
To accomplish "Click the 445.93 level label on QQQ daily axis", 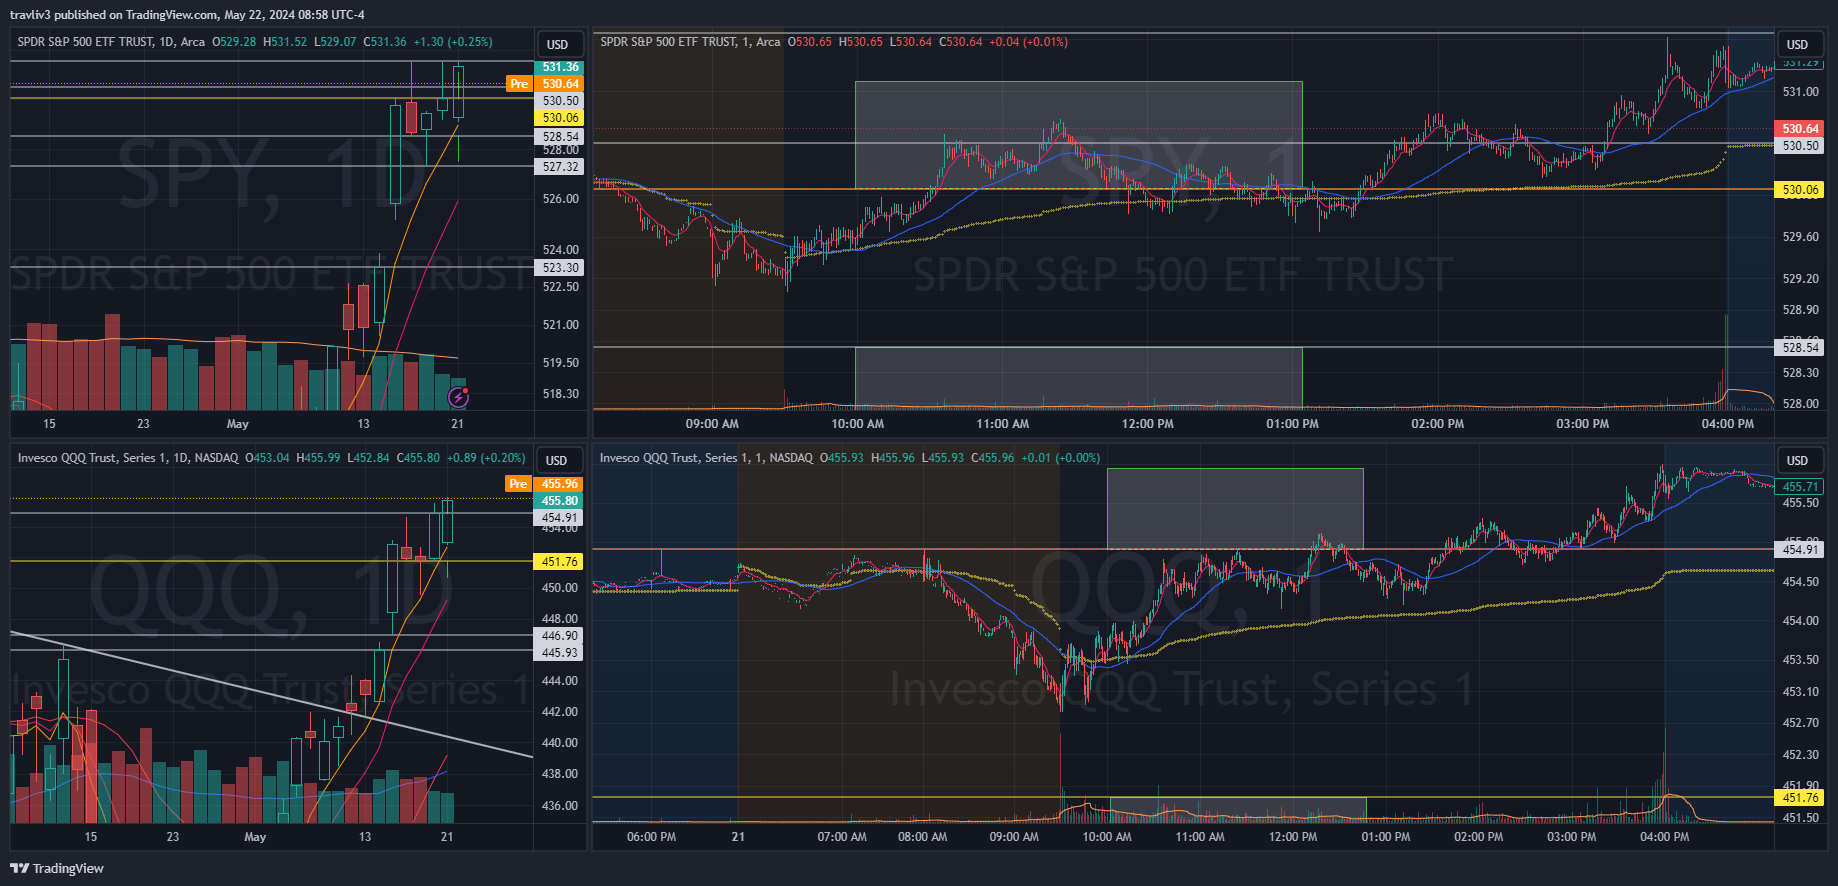I will pos(559,653).
